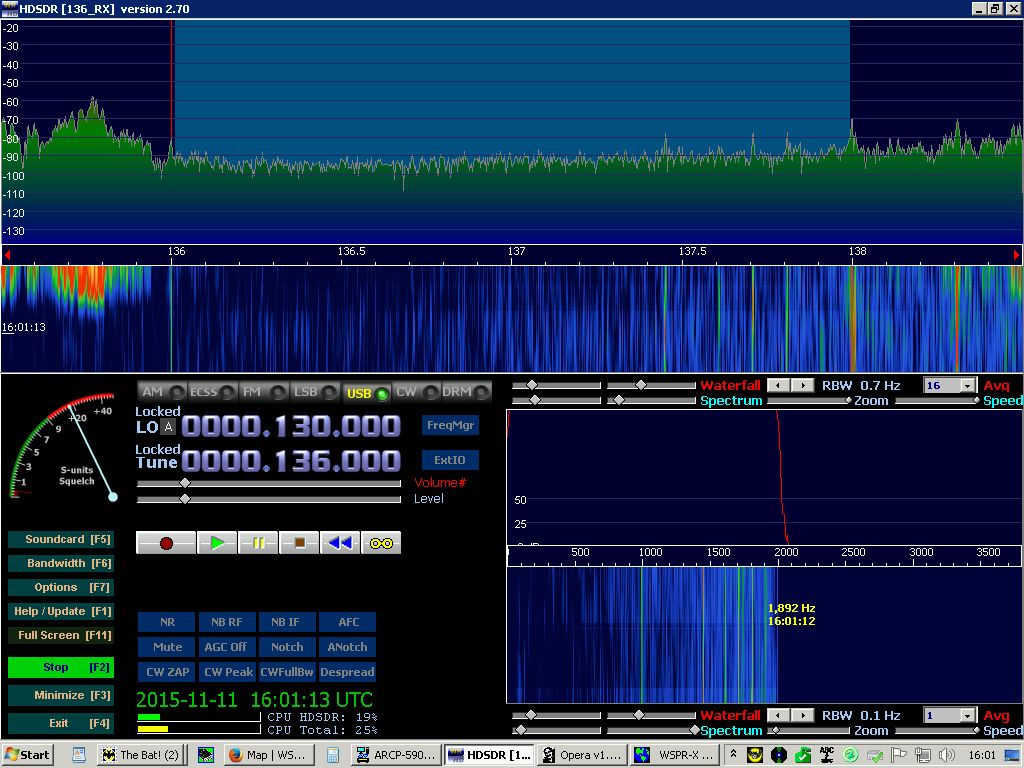The height and width of the screenshot is (768, 1024).
Task: Rewind using the blue double-arrow button
Action: point(340,543)
